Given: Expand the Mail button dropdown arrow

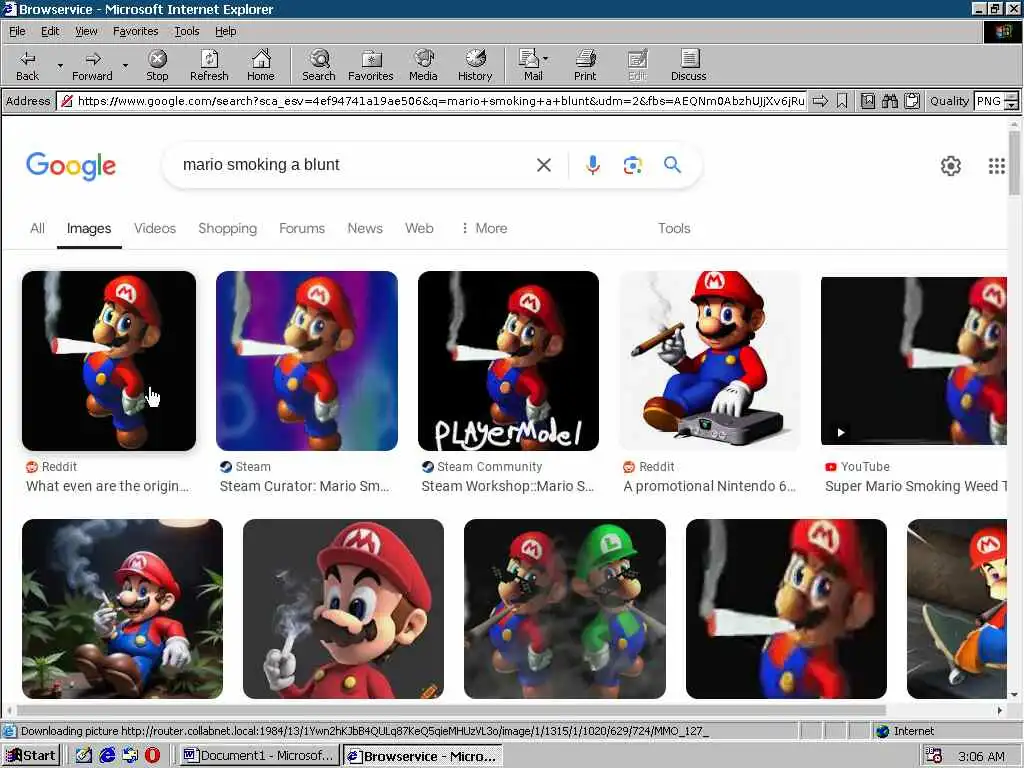Looking at the screenshot, I should (x=546, y=59).
